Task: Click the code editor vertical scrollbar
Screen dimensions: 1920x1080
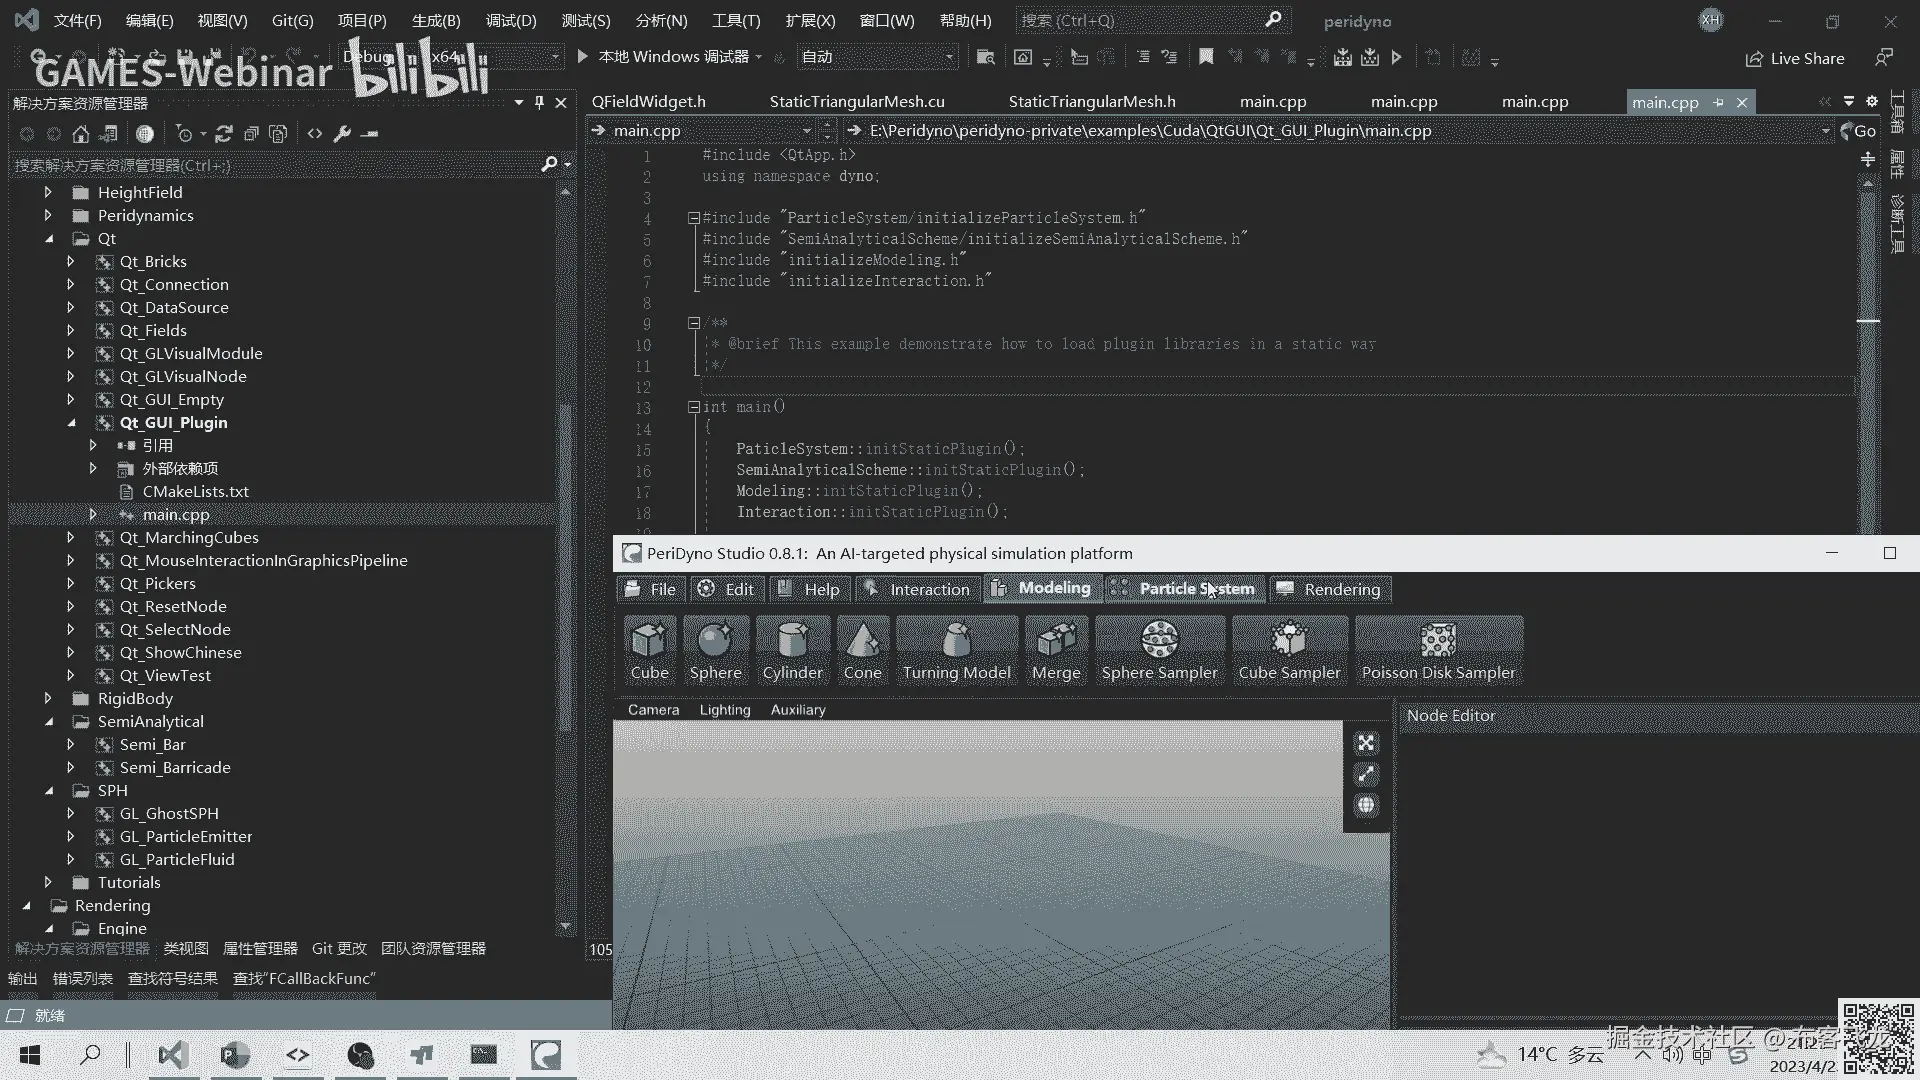Action: coord(1867,400)
